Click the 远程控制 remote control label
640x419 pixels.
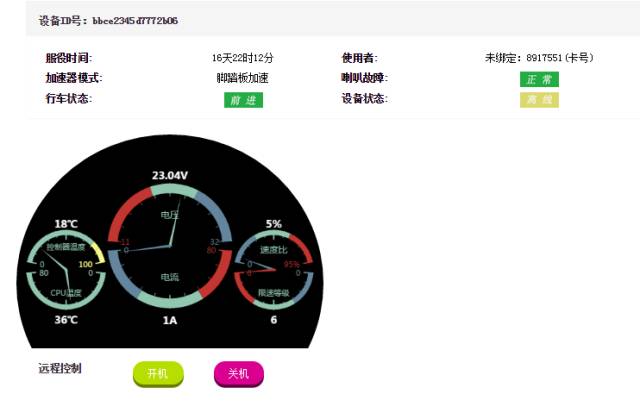[x=60, y=368]
